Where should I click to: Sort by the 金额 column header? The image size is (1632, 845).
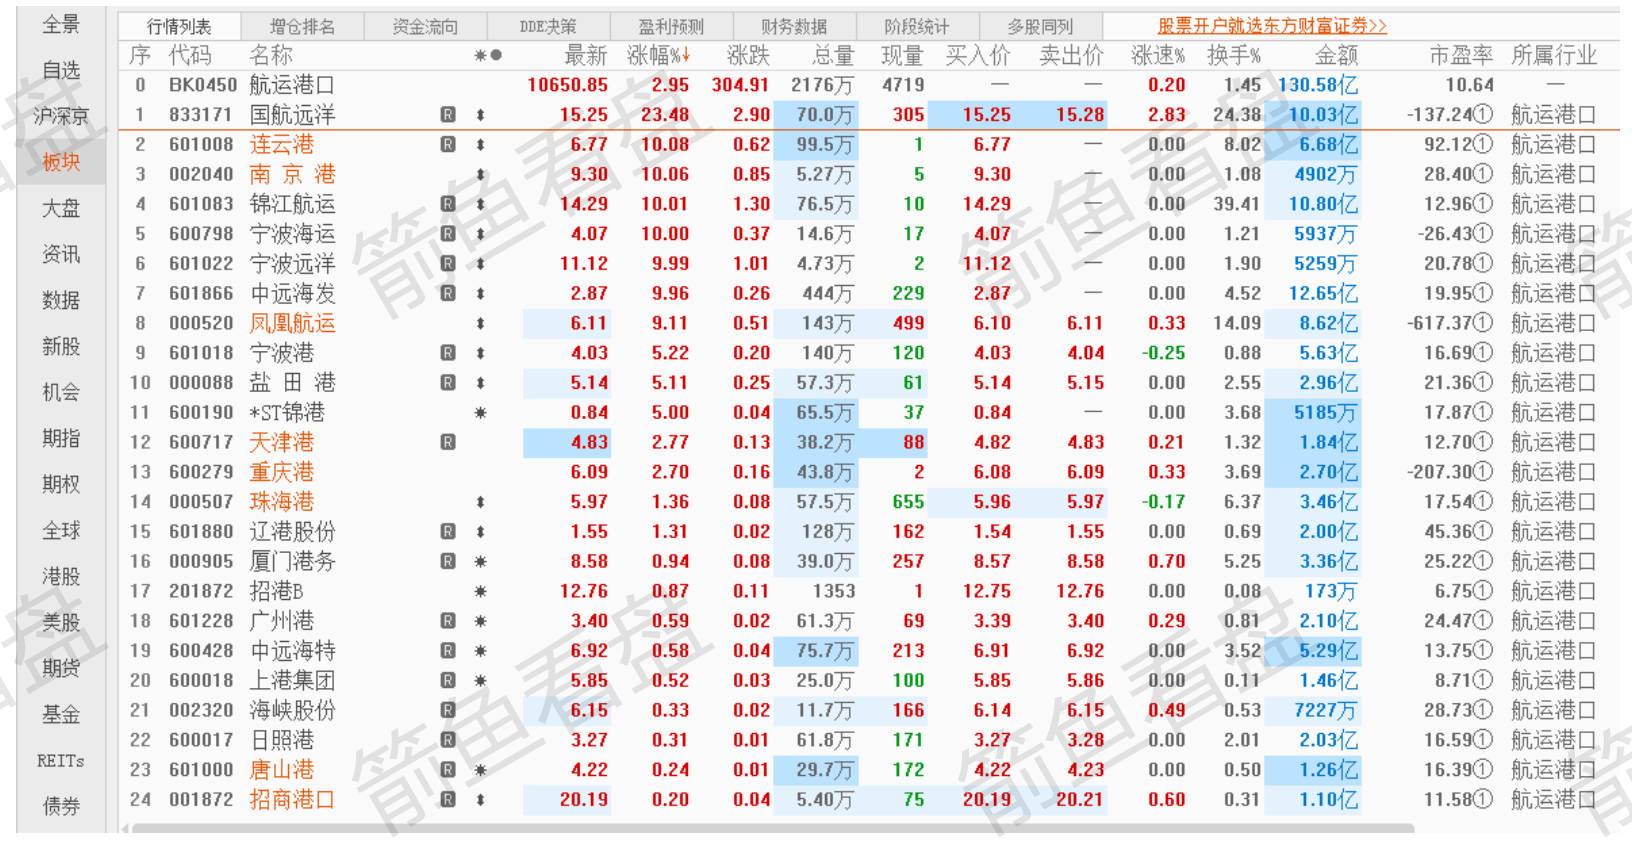pyautogui.click(x=1336, y=56)
